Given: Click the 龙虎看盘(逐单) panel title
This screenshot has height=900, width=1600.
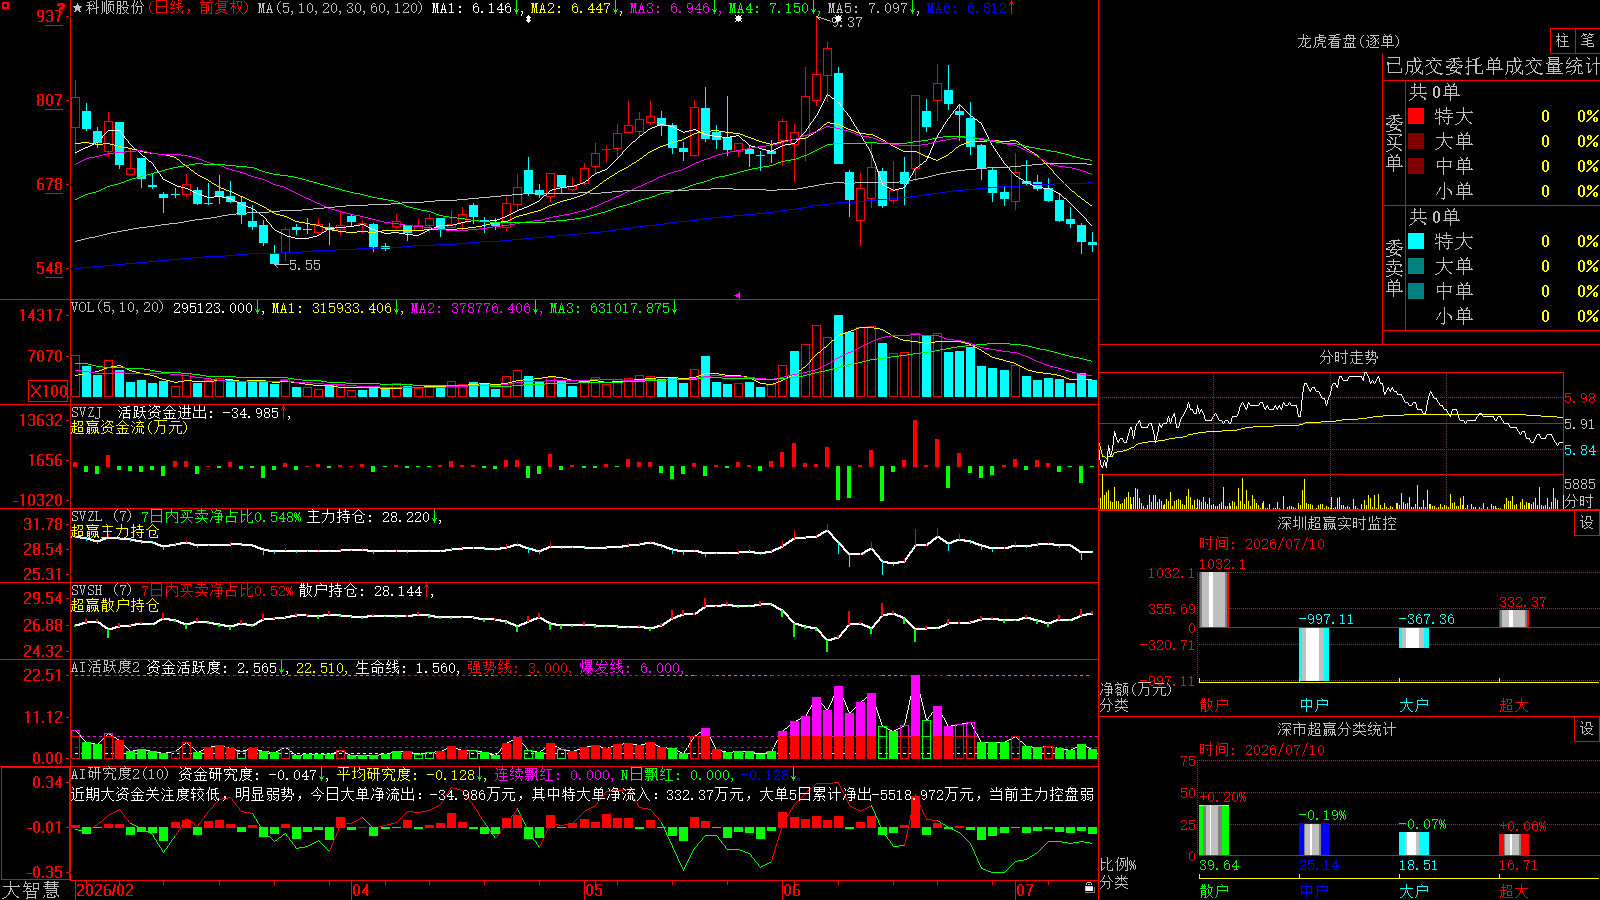Looking at the screenshot, I should (1348, 41).
